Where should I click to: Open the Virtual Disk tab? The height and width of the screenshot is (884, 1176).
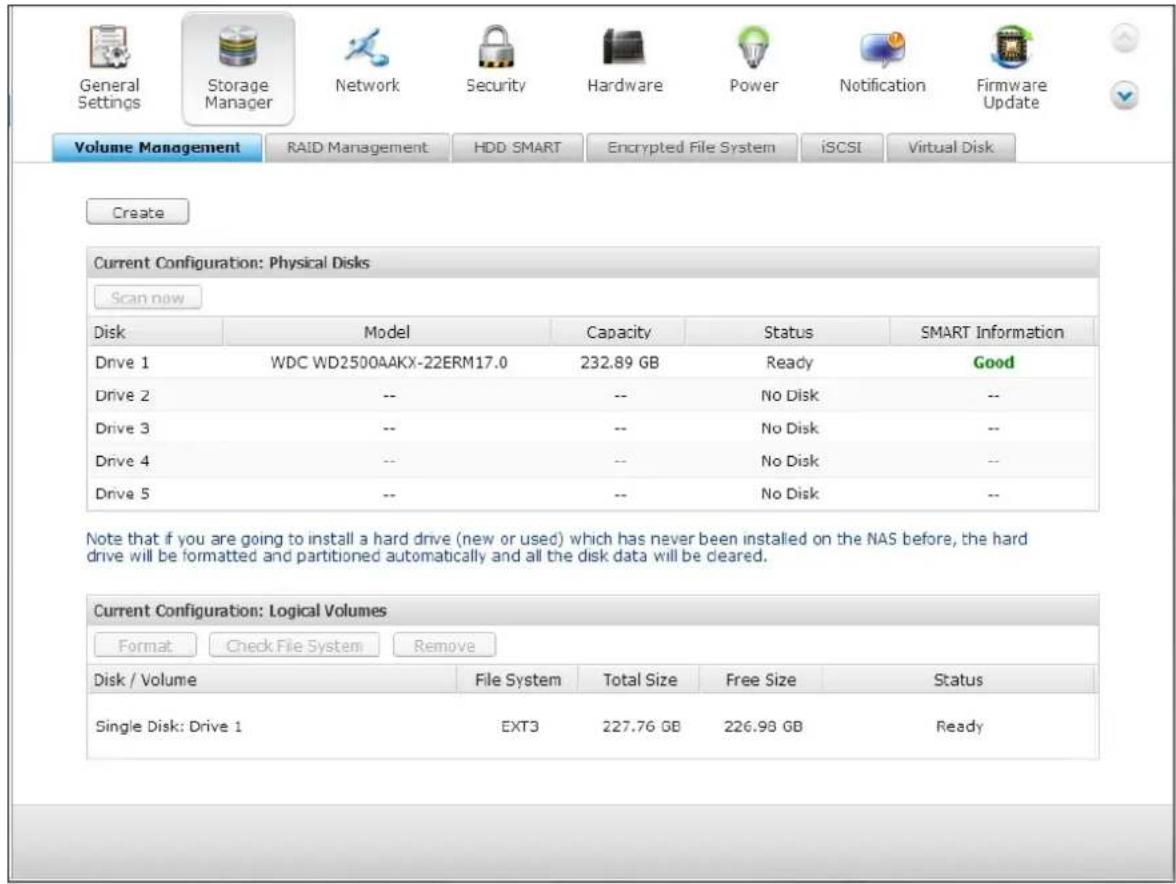[951, 148]
